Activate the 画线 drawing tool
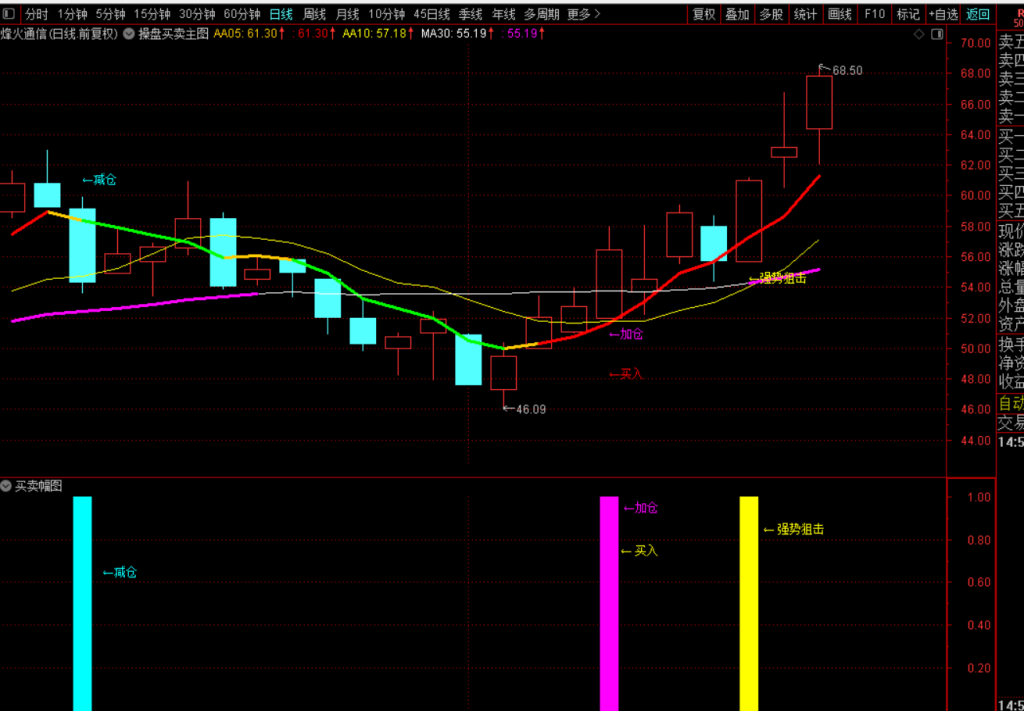Screen dimensions: 1024x711 point(840,14)
